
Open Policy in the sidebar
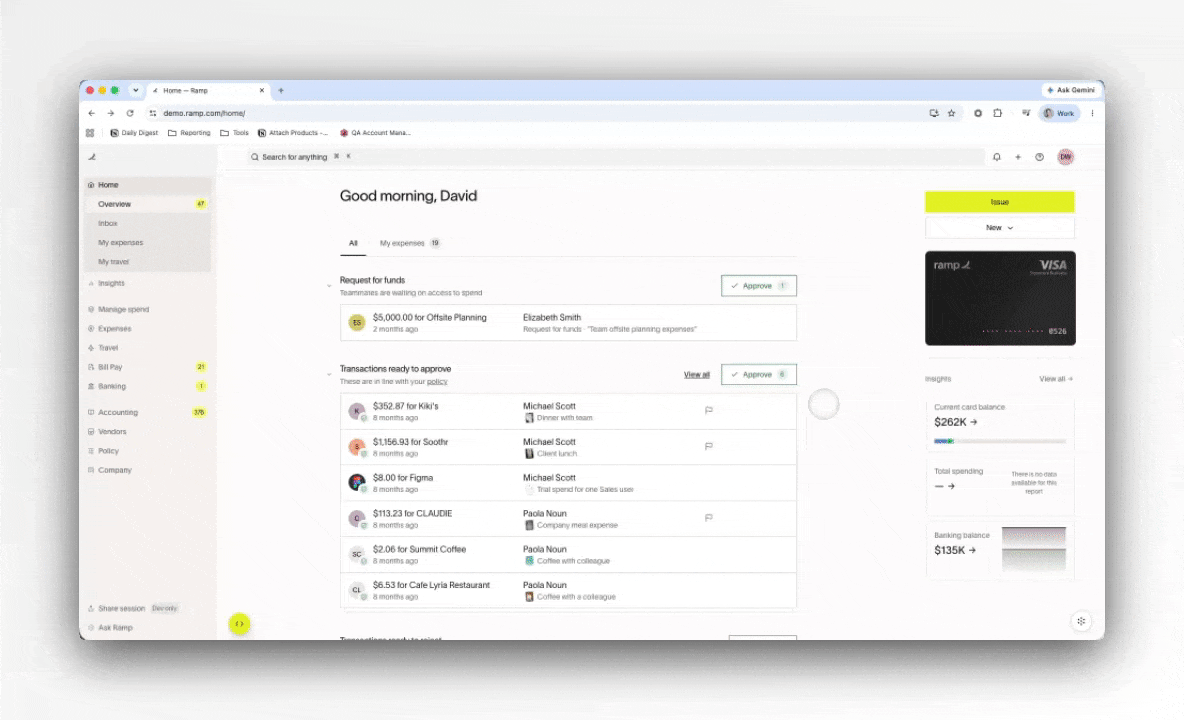(148, 451)
